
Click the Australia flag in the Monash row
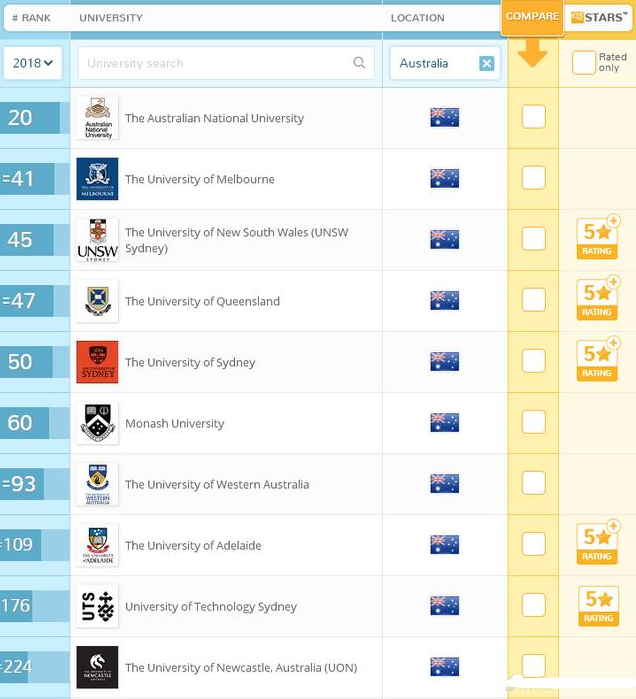tap(444, 423)
